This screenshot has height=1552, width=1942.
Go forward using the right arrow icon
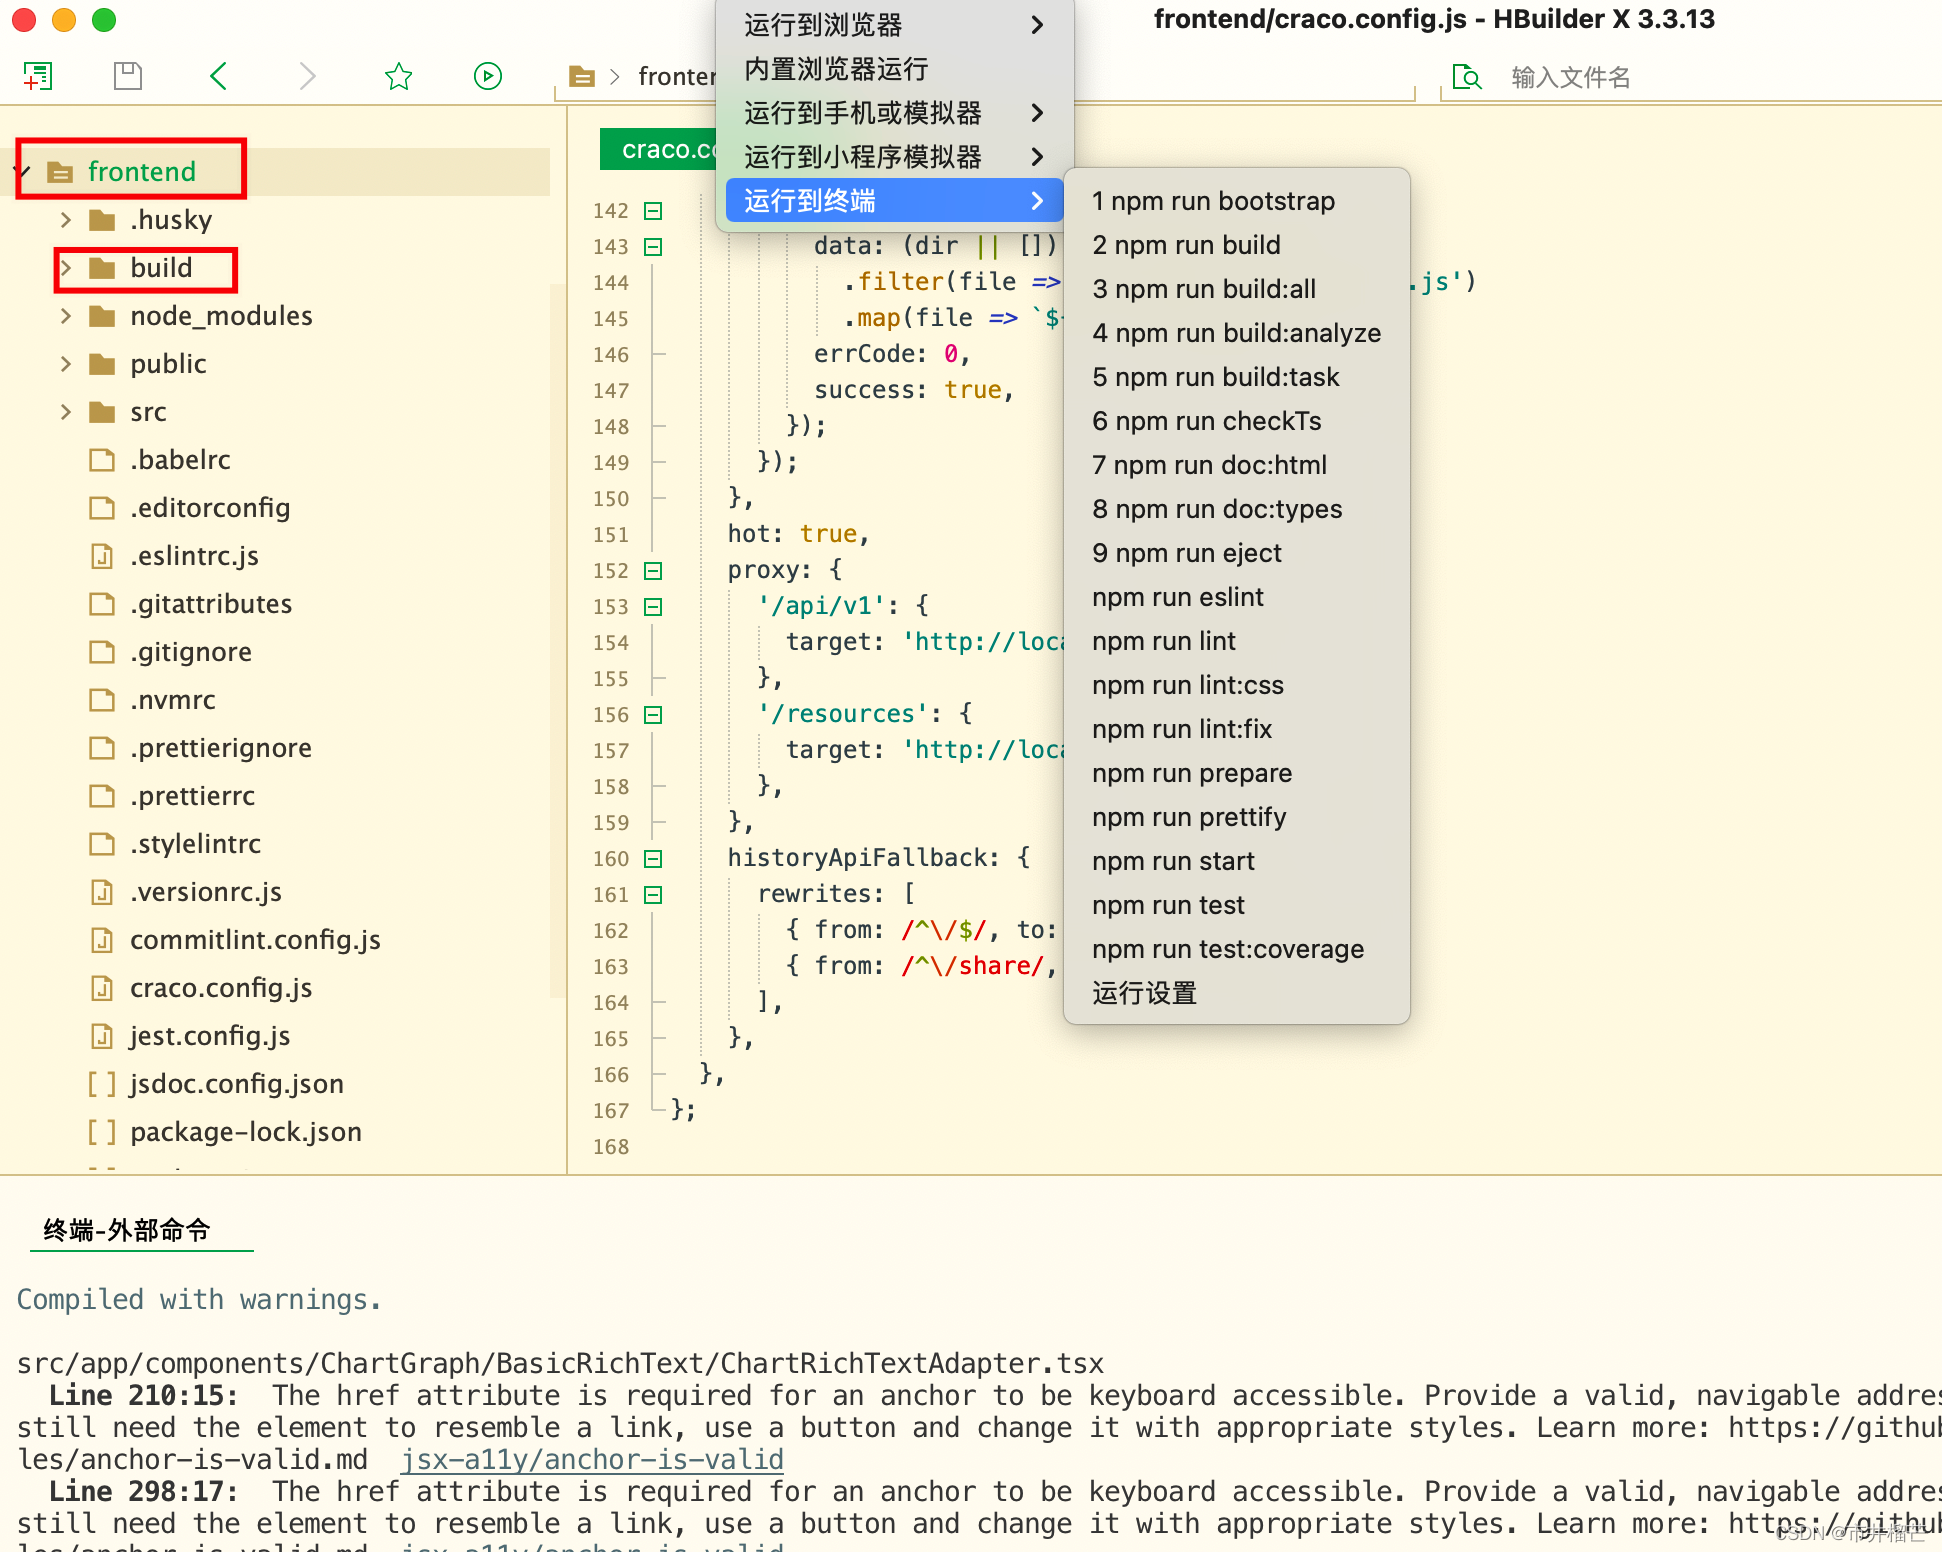point(307,76)
